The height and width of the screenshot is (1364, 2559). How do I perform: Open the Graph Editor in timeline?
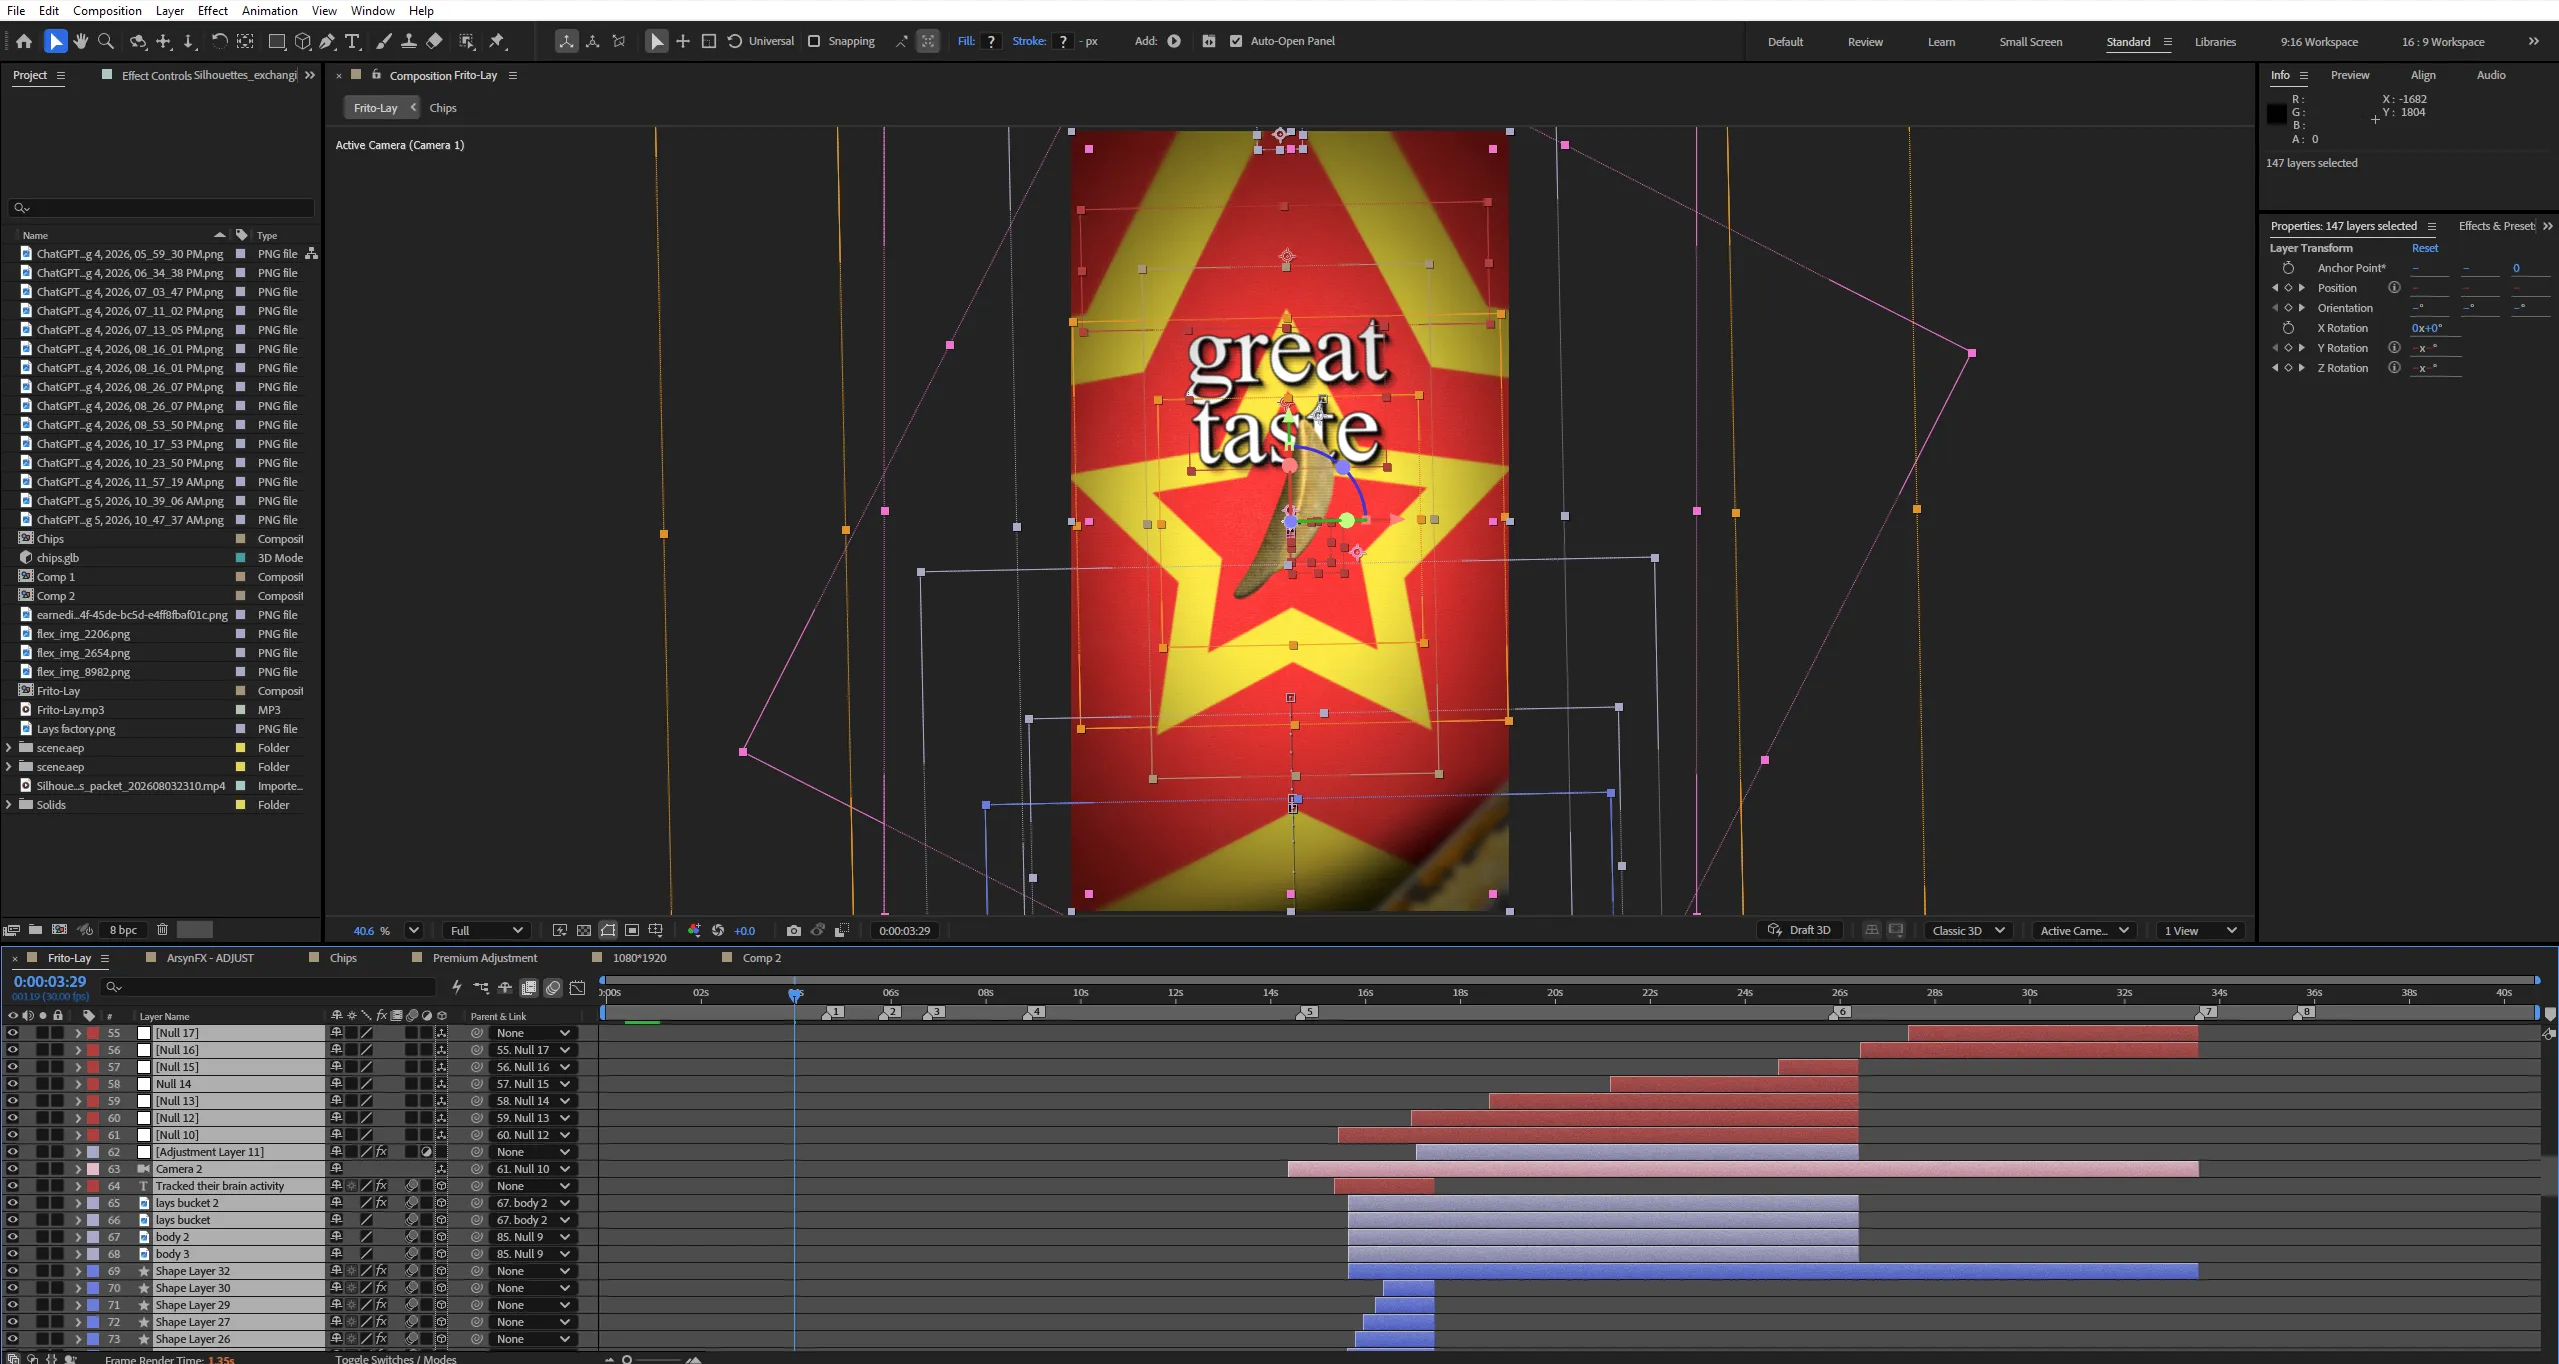pos(578,987)
